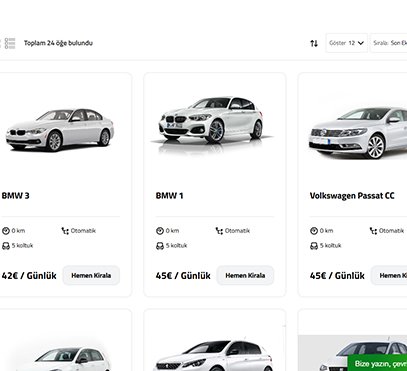Click the speedometer icon on BMW 3 card
This screenshot has height=371, width=407.
[x=6, y=231]
